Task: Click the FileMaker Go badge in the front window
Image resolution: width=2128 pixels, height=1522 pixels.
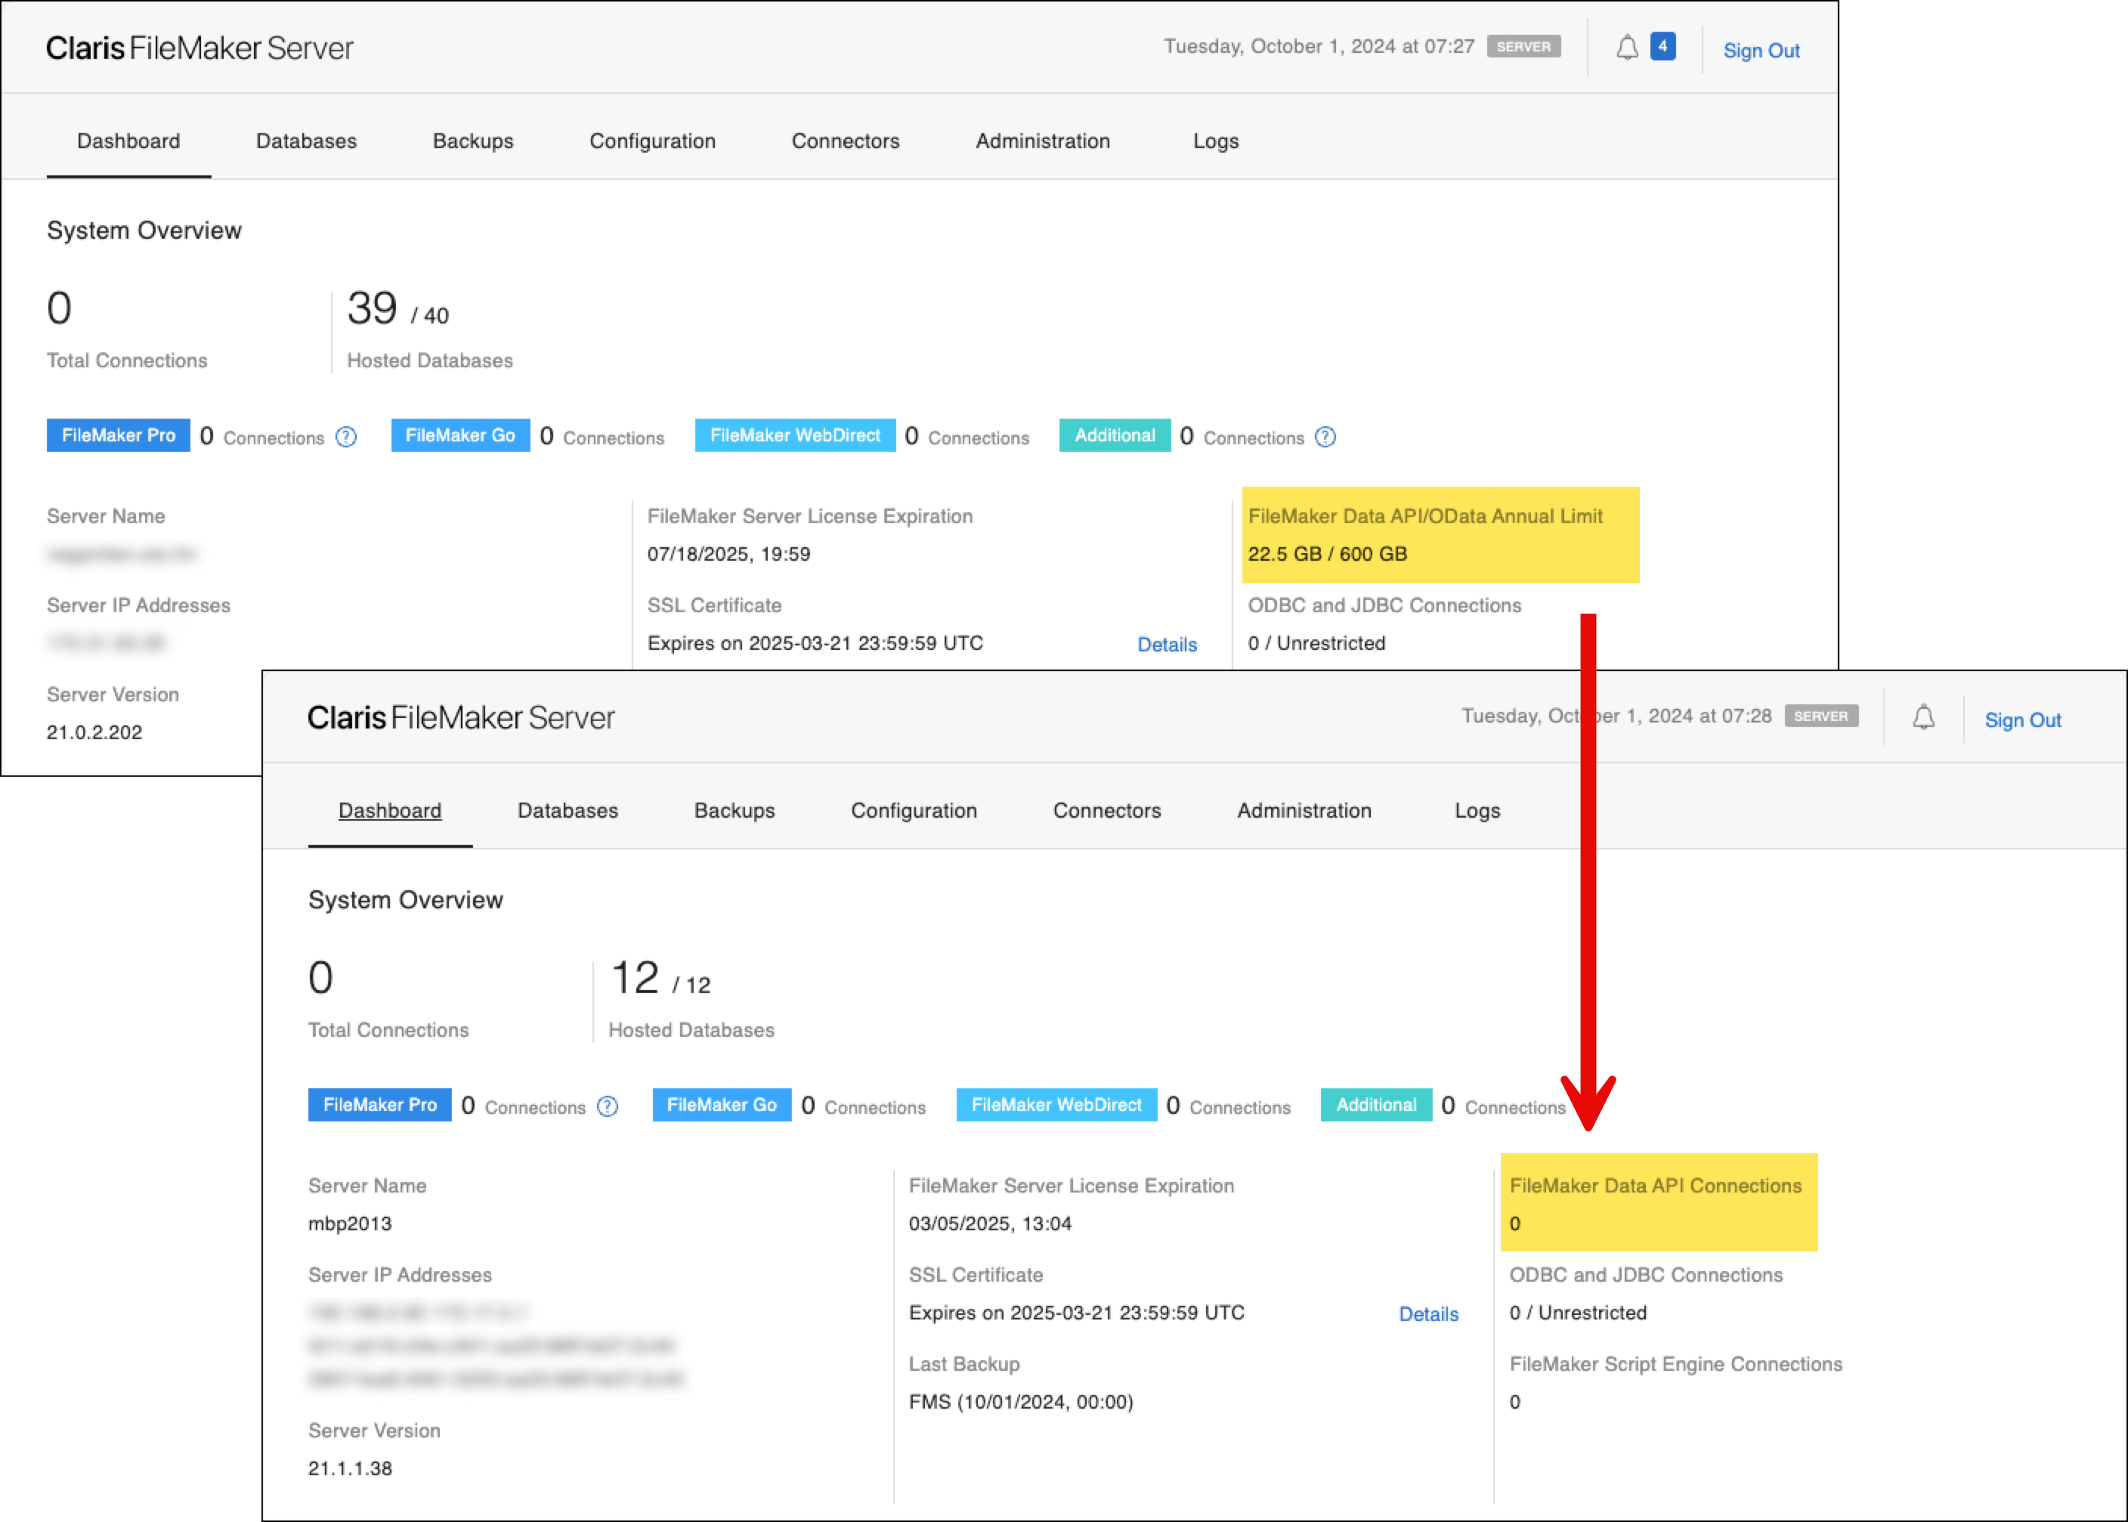Action: (722, 1105)
